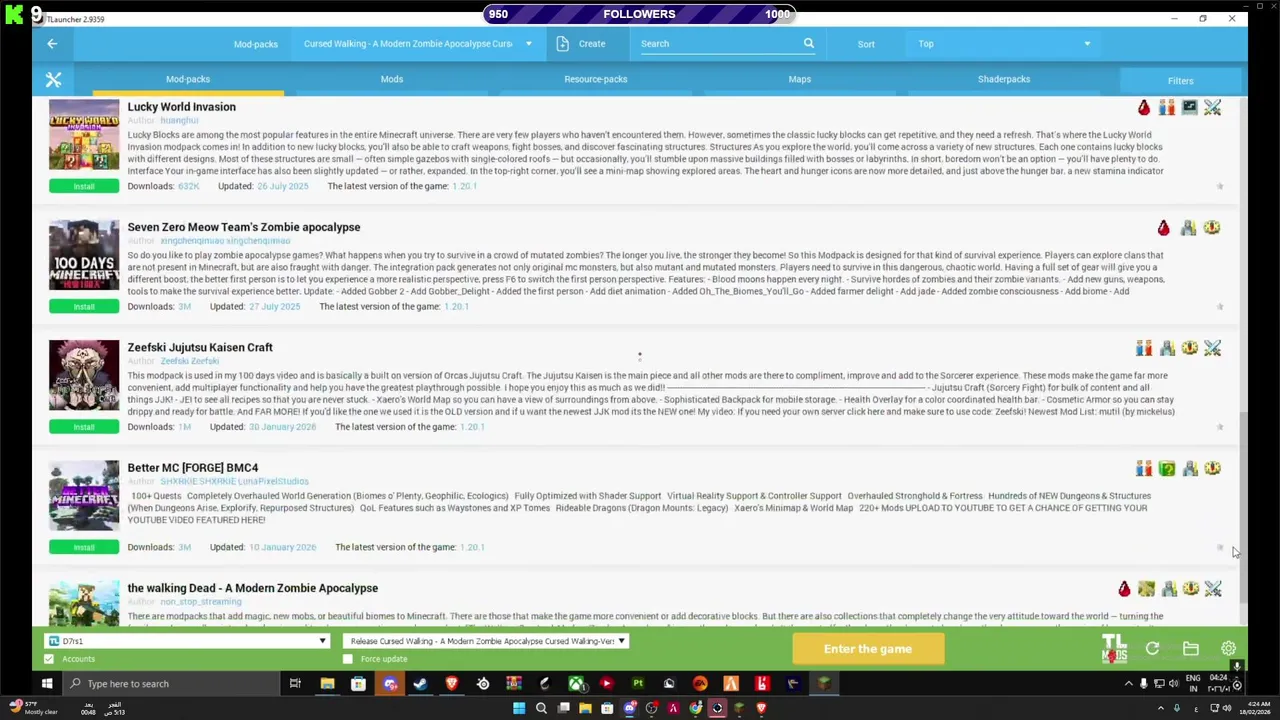Viewport: 1280px width, 720px height.
Task: Open the walking Dead Modern Zombie Apocalypse title
Action: point(252,588)
